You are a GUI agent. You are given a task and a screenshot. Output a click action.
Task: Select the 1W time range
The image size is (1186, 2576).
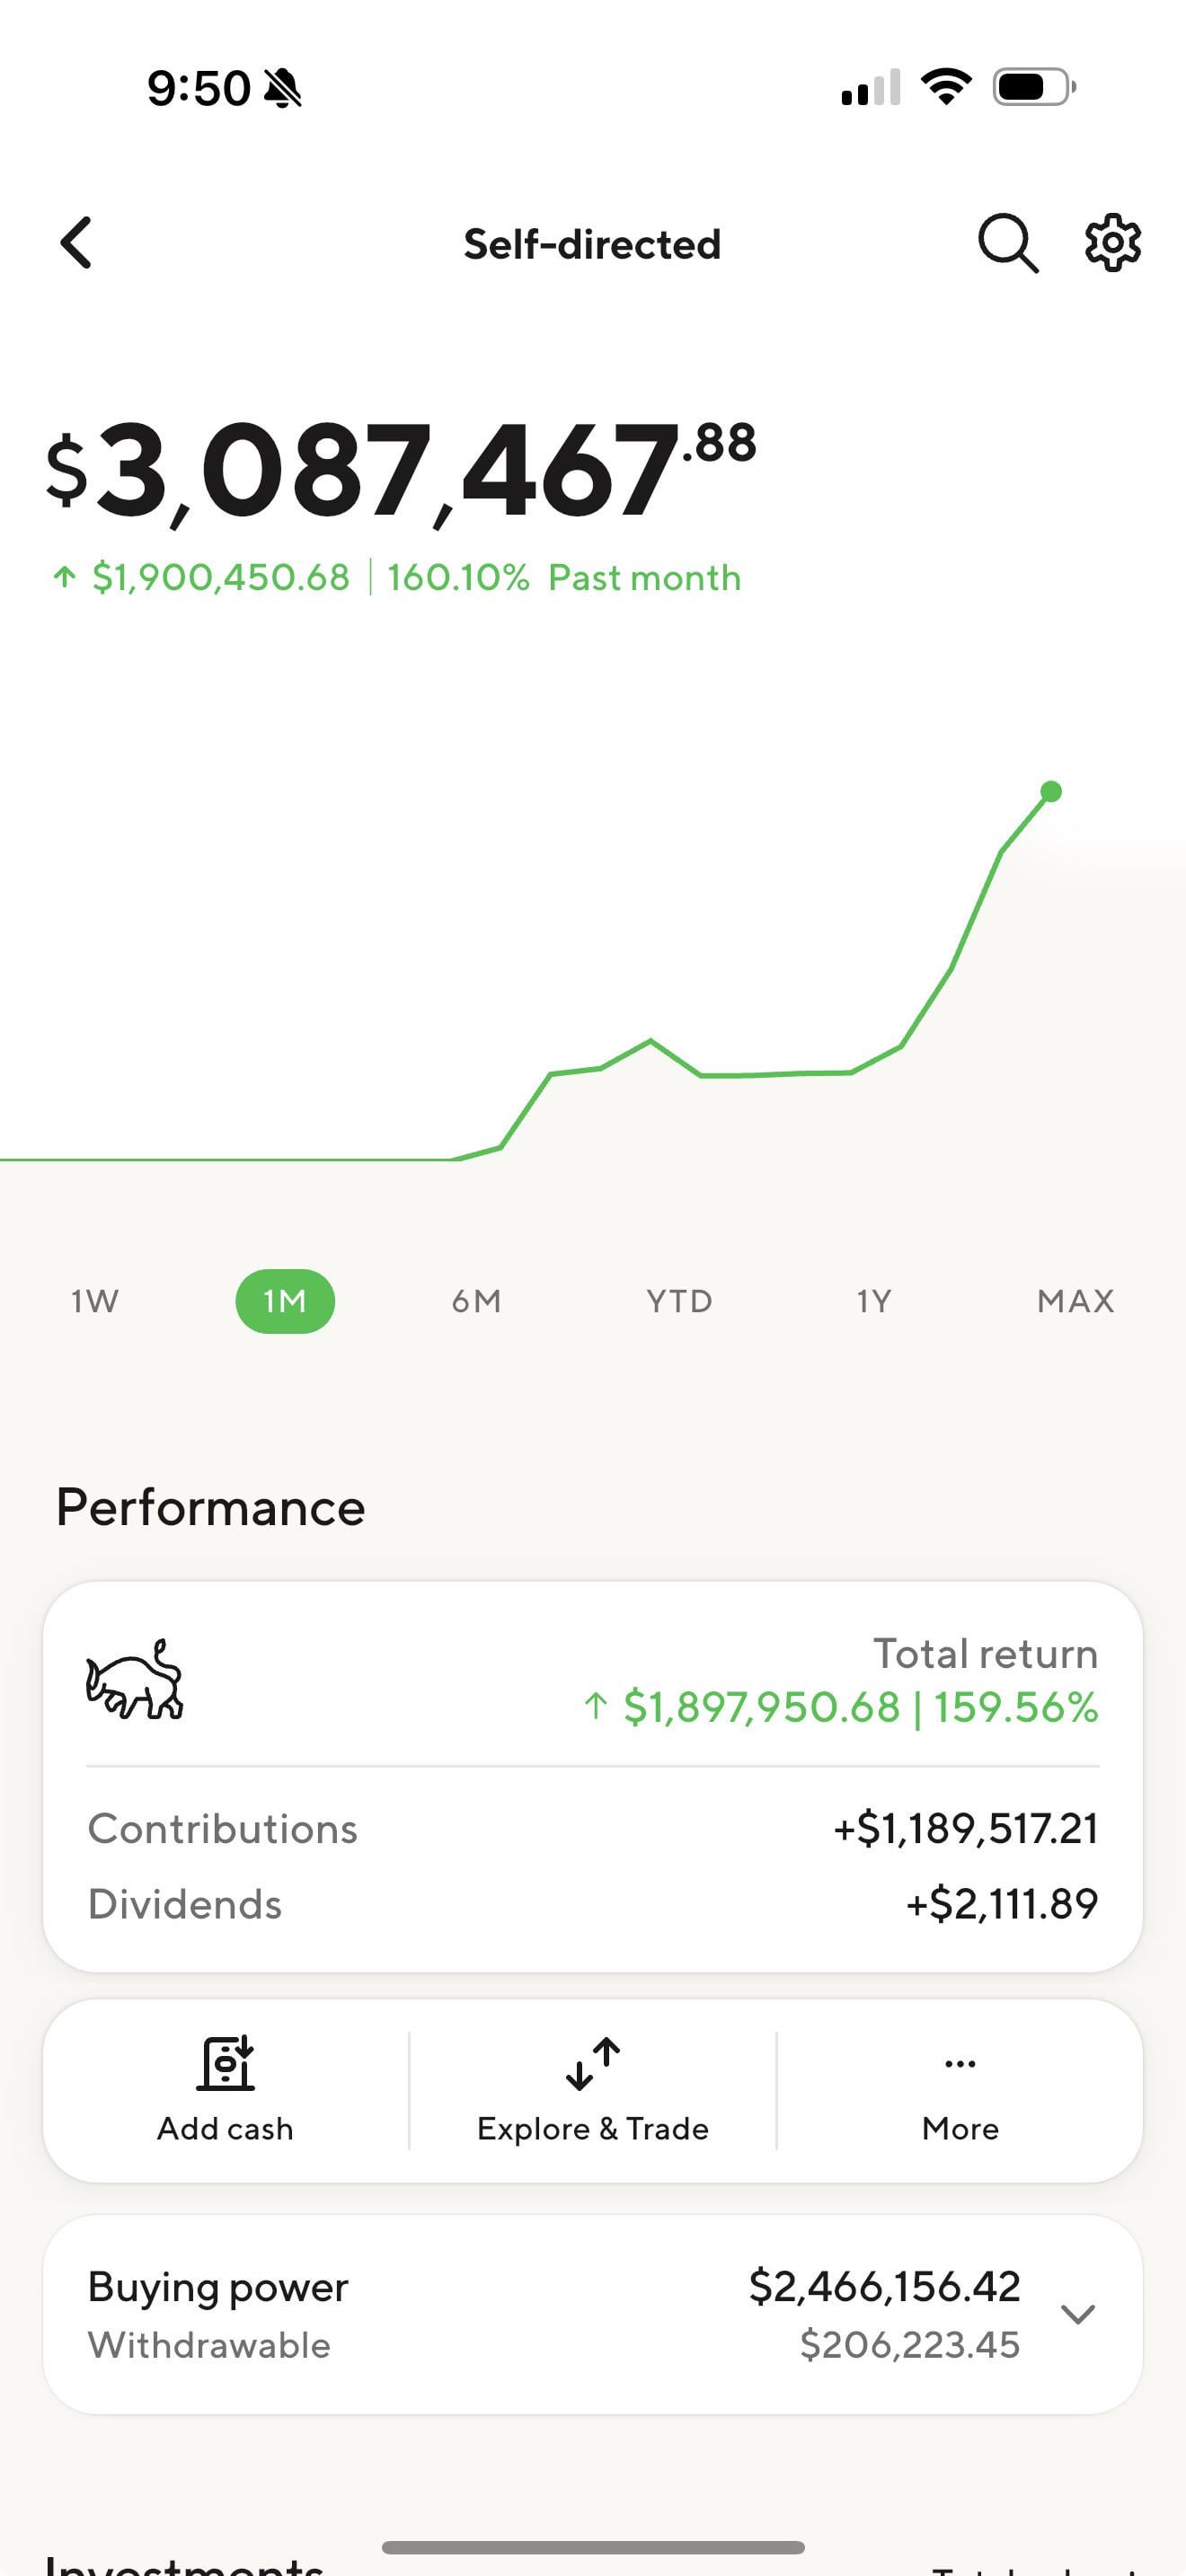click(x=95, y=1301)
